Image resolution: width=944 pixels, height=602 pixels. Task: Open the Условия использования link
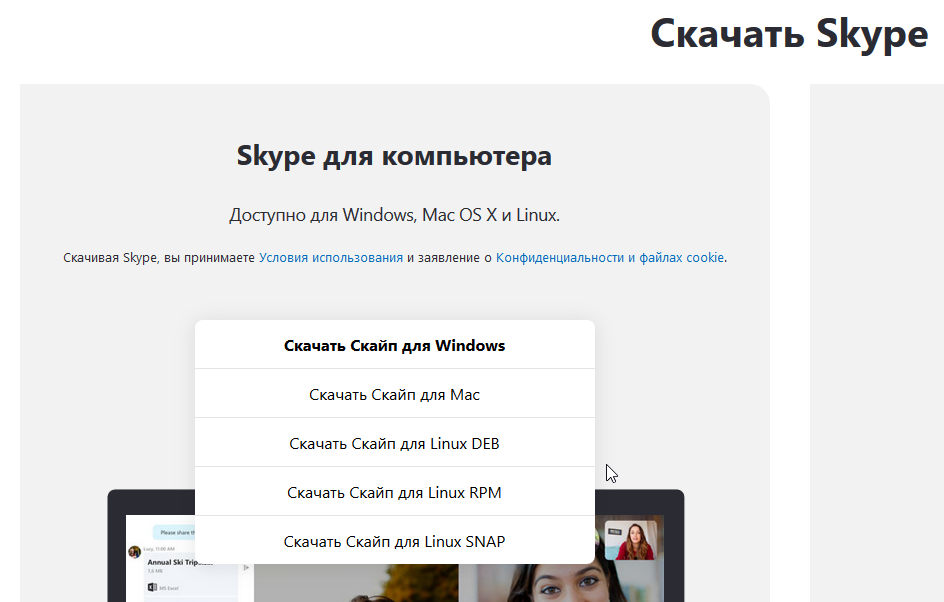coord(331,258)
